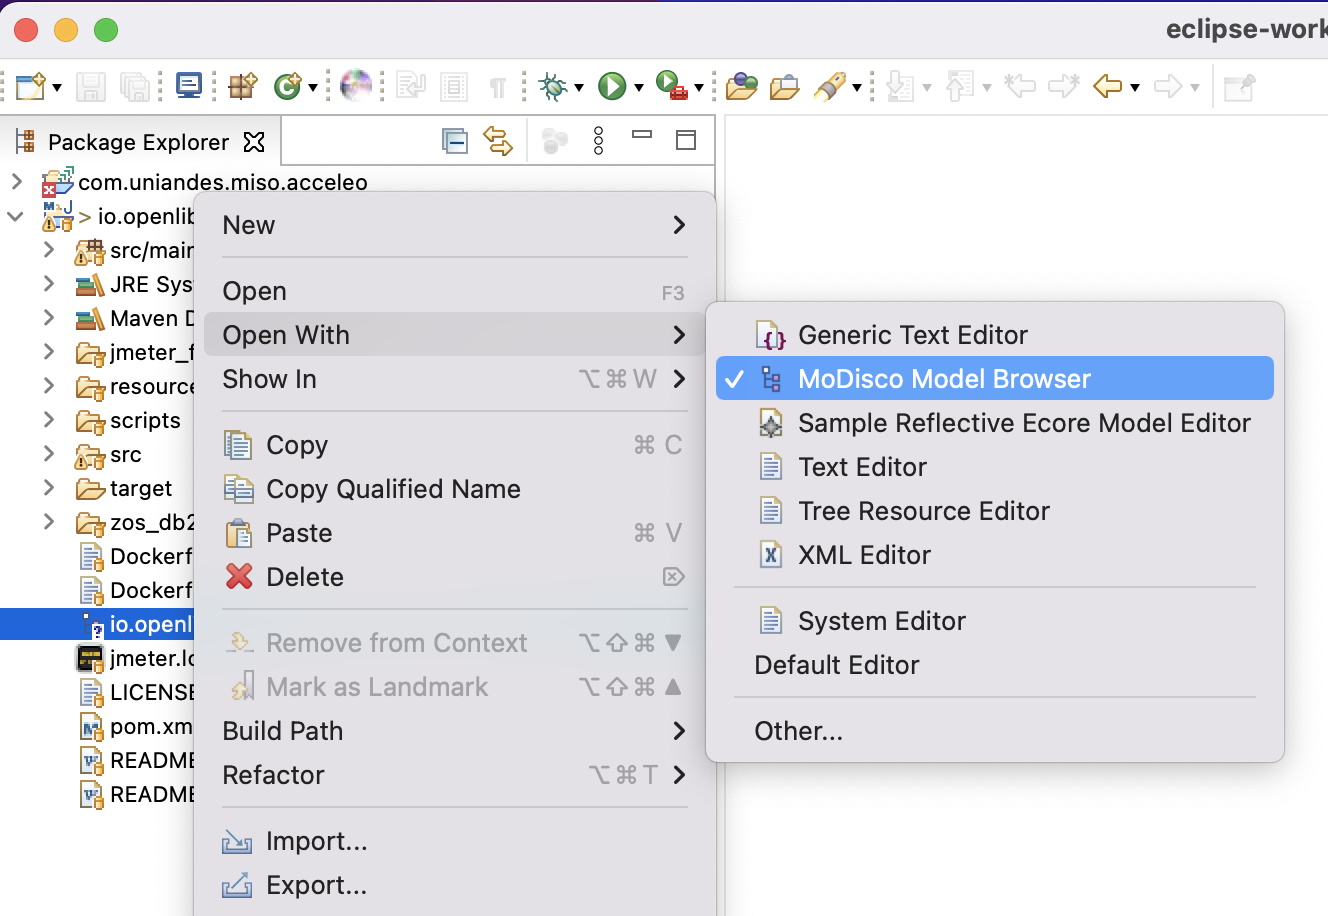
Task: Click the Debug bug icon
Action: pyautogui.click(x=552, y=86)
